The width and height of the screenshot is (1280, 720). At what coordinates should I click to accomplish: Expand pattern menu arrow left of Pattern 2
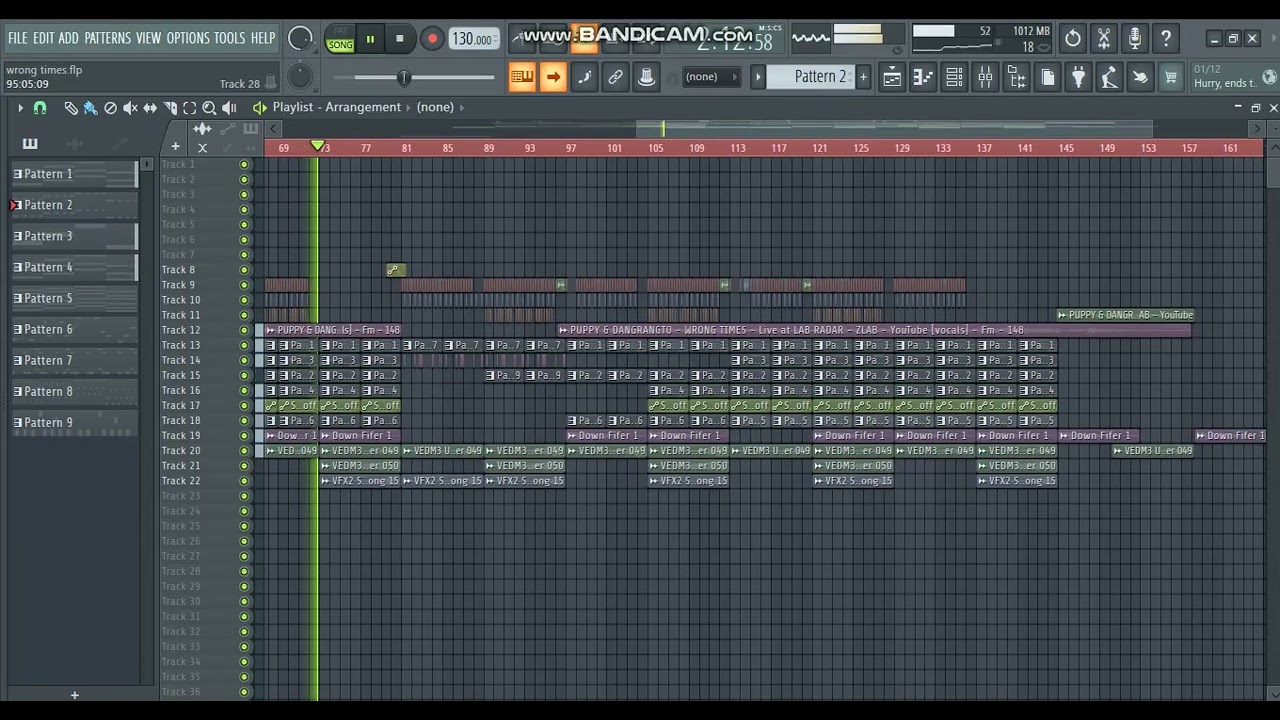point(758,77)
